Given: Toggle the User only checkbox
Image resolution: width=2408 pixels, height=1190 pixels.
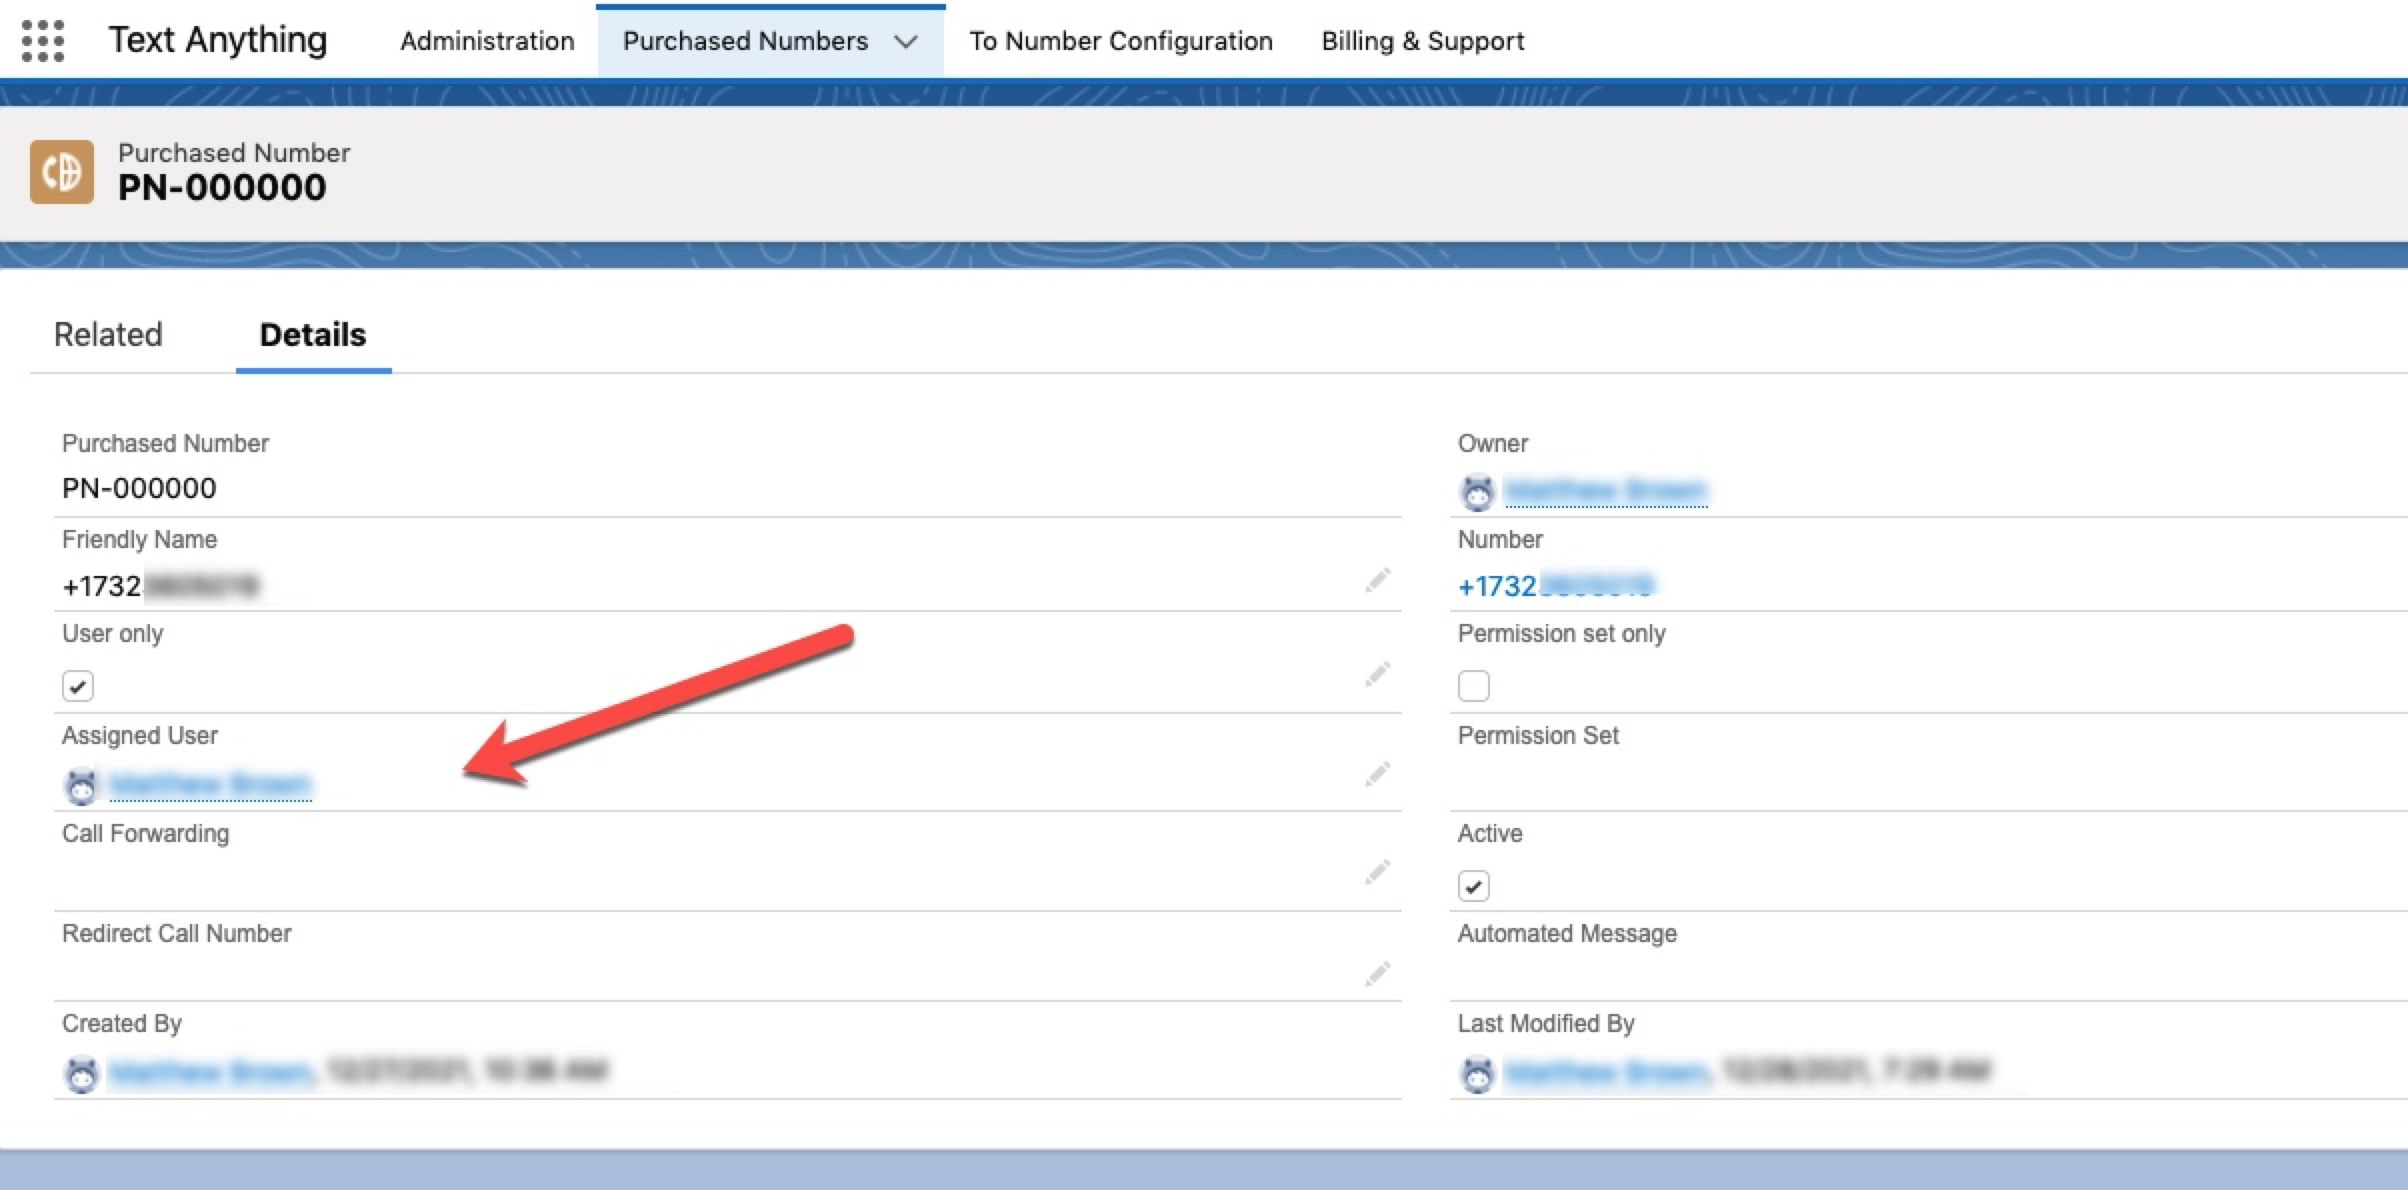Looking at the screenshot, I should click(78, 686).
